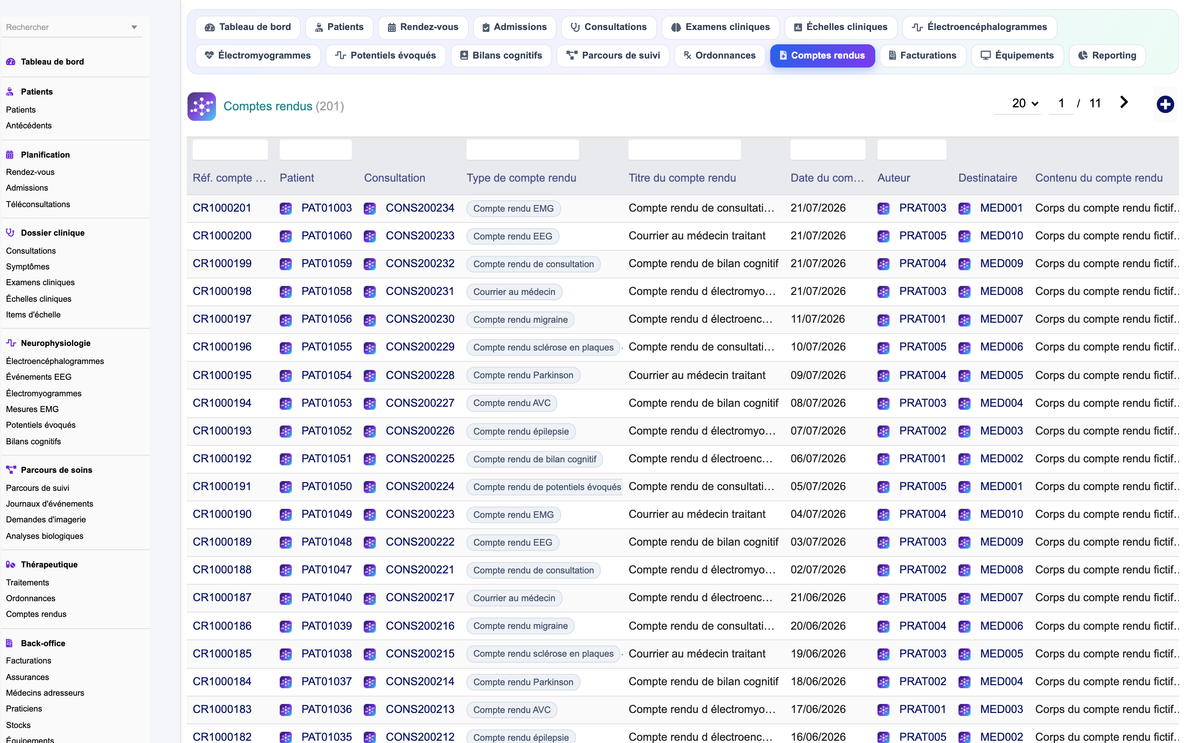Click the Auteur column filter field

point(912,150)
